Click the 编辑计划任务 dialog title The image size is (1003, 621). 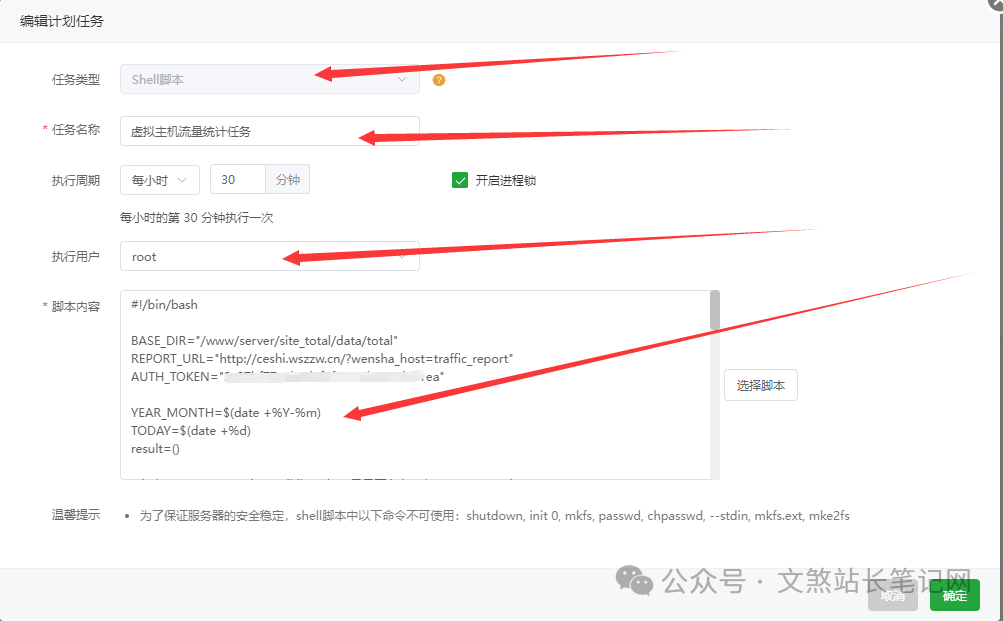click(x=61, y=21)
